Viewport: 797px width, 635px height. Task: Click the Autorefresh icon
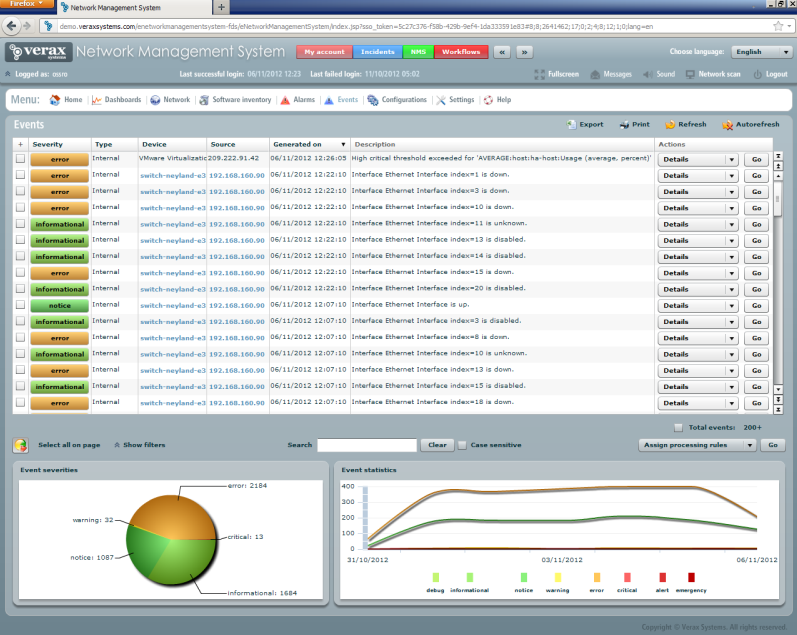[727, 125]
